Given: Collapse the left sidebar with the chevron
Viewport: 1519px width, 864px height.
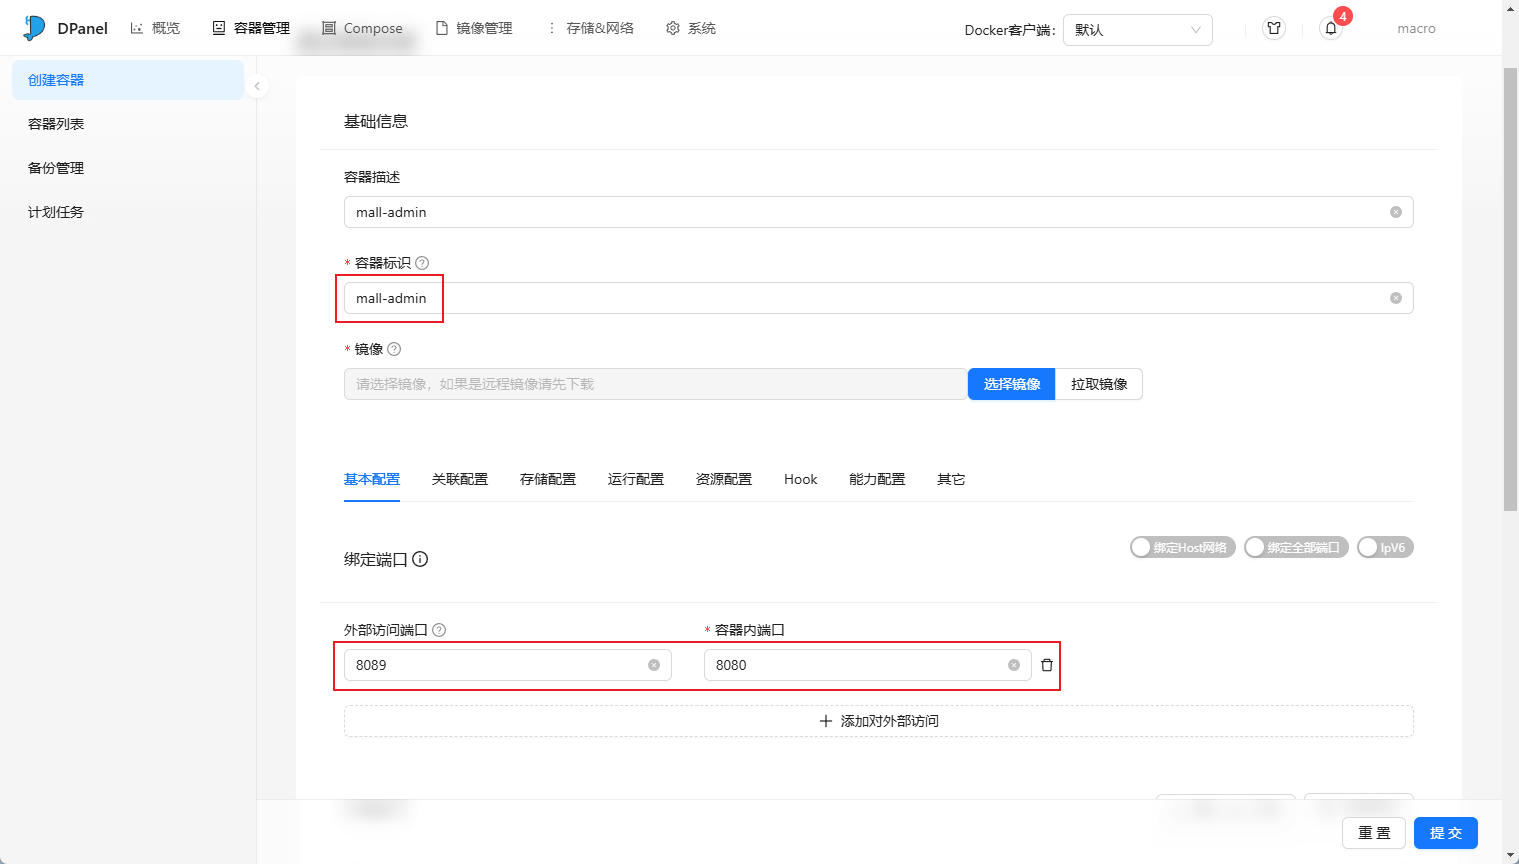Looking at the screenshot, I should [x=257, y=86].
